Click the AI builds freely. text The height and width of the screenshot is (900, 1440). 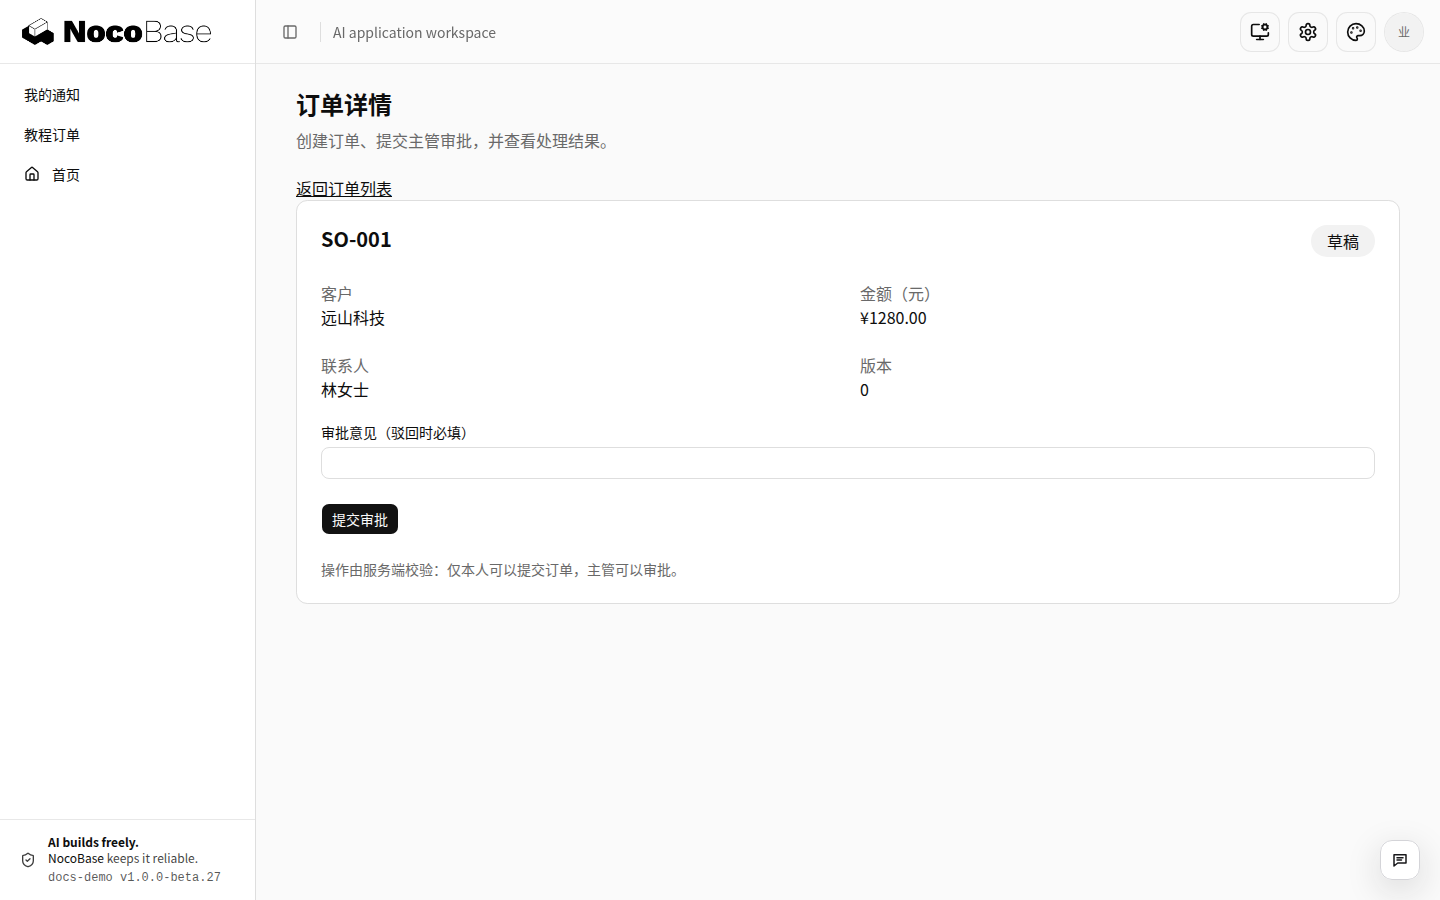[93, 842]
